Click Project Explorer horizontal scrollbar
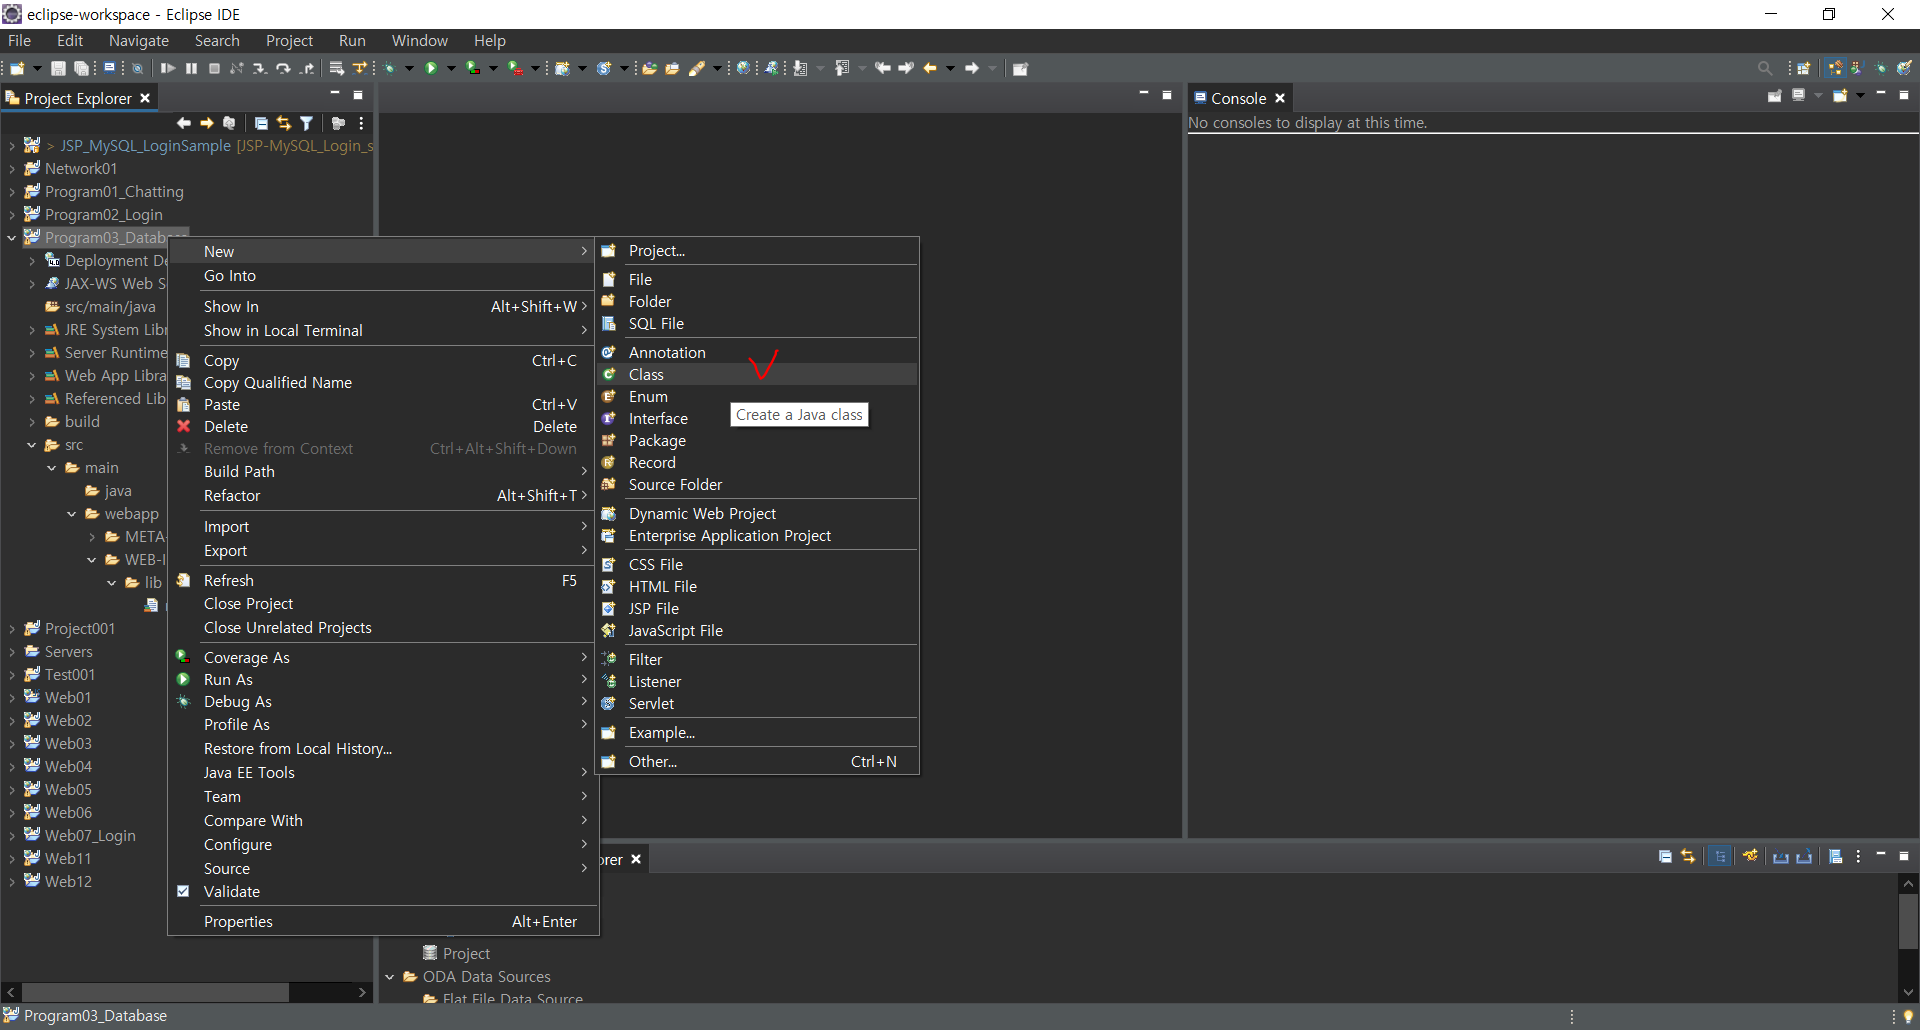Screen dimensions: 1920x1030 155,992
